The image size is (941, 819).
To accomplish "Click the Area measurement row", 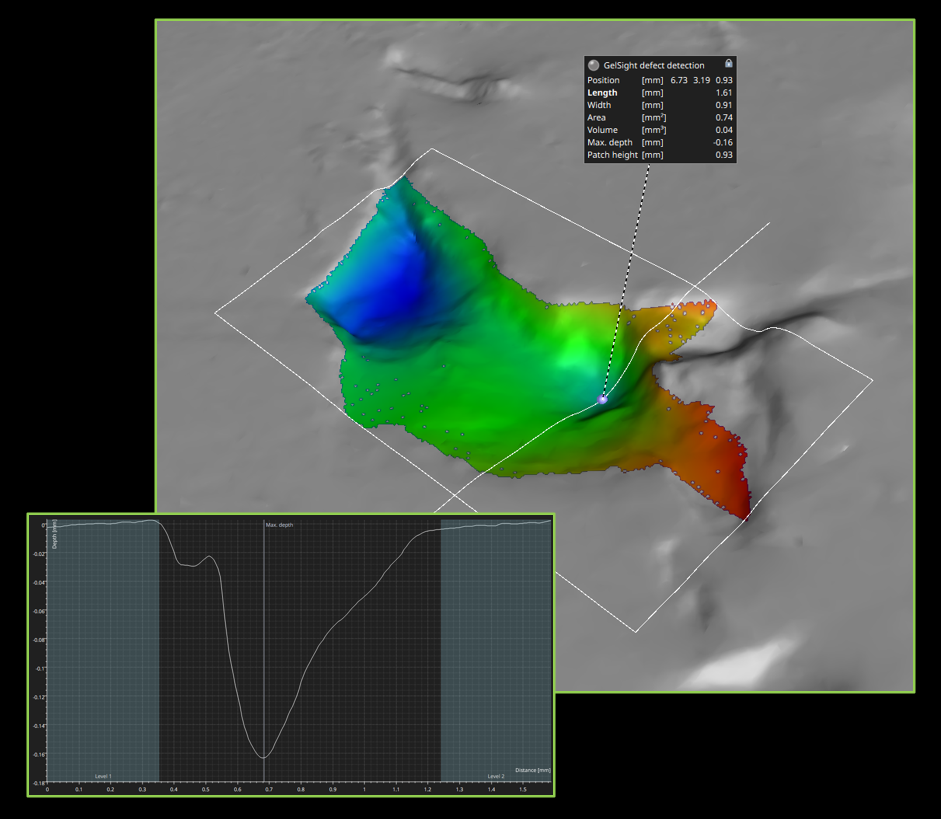I will (x=660, y=117).
